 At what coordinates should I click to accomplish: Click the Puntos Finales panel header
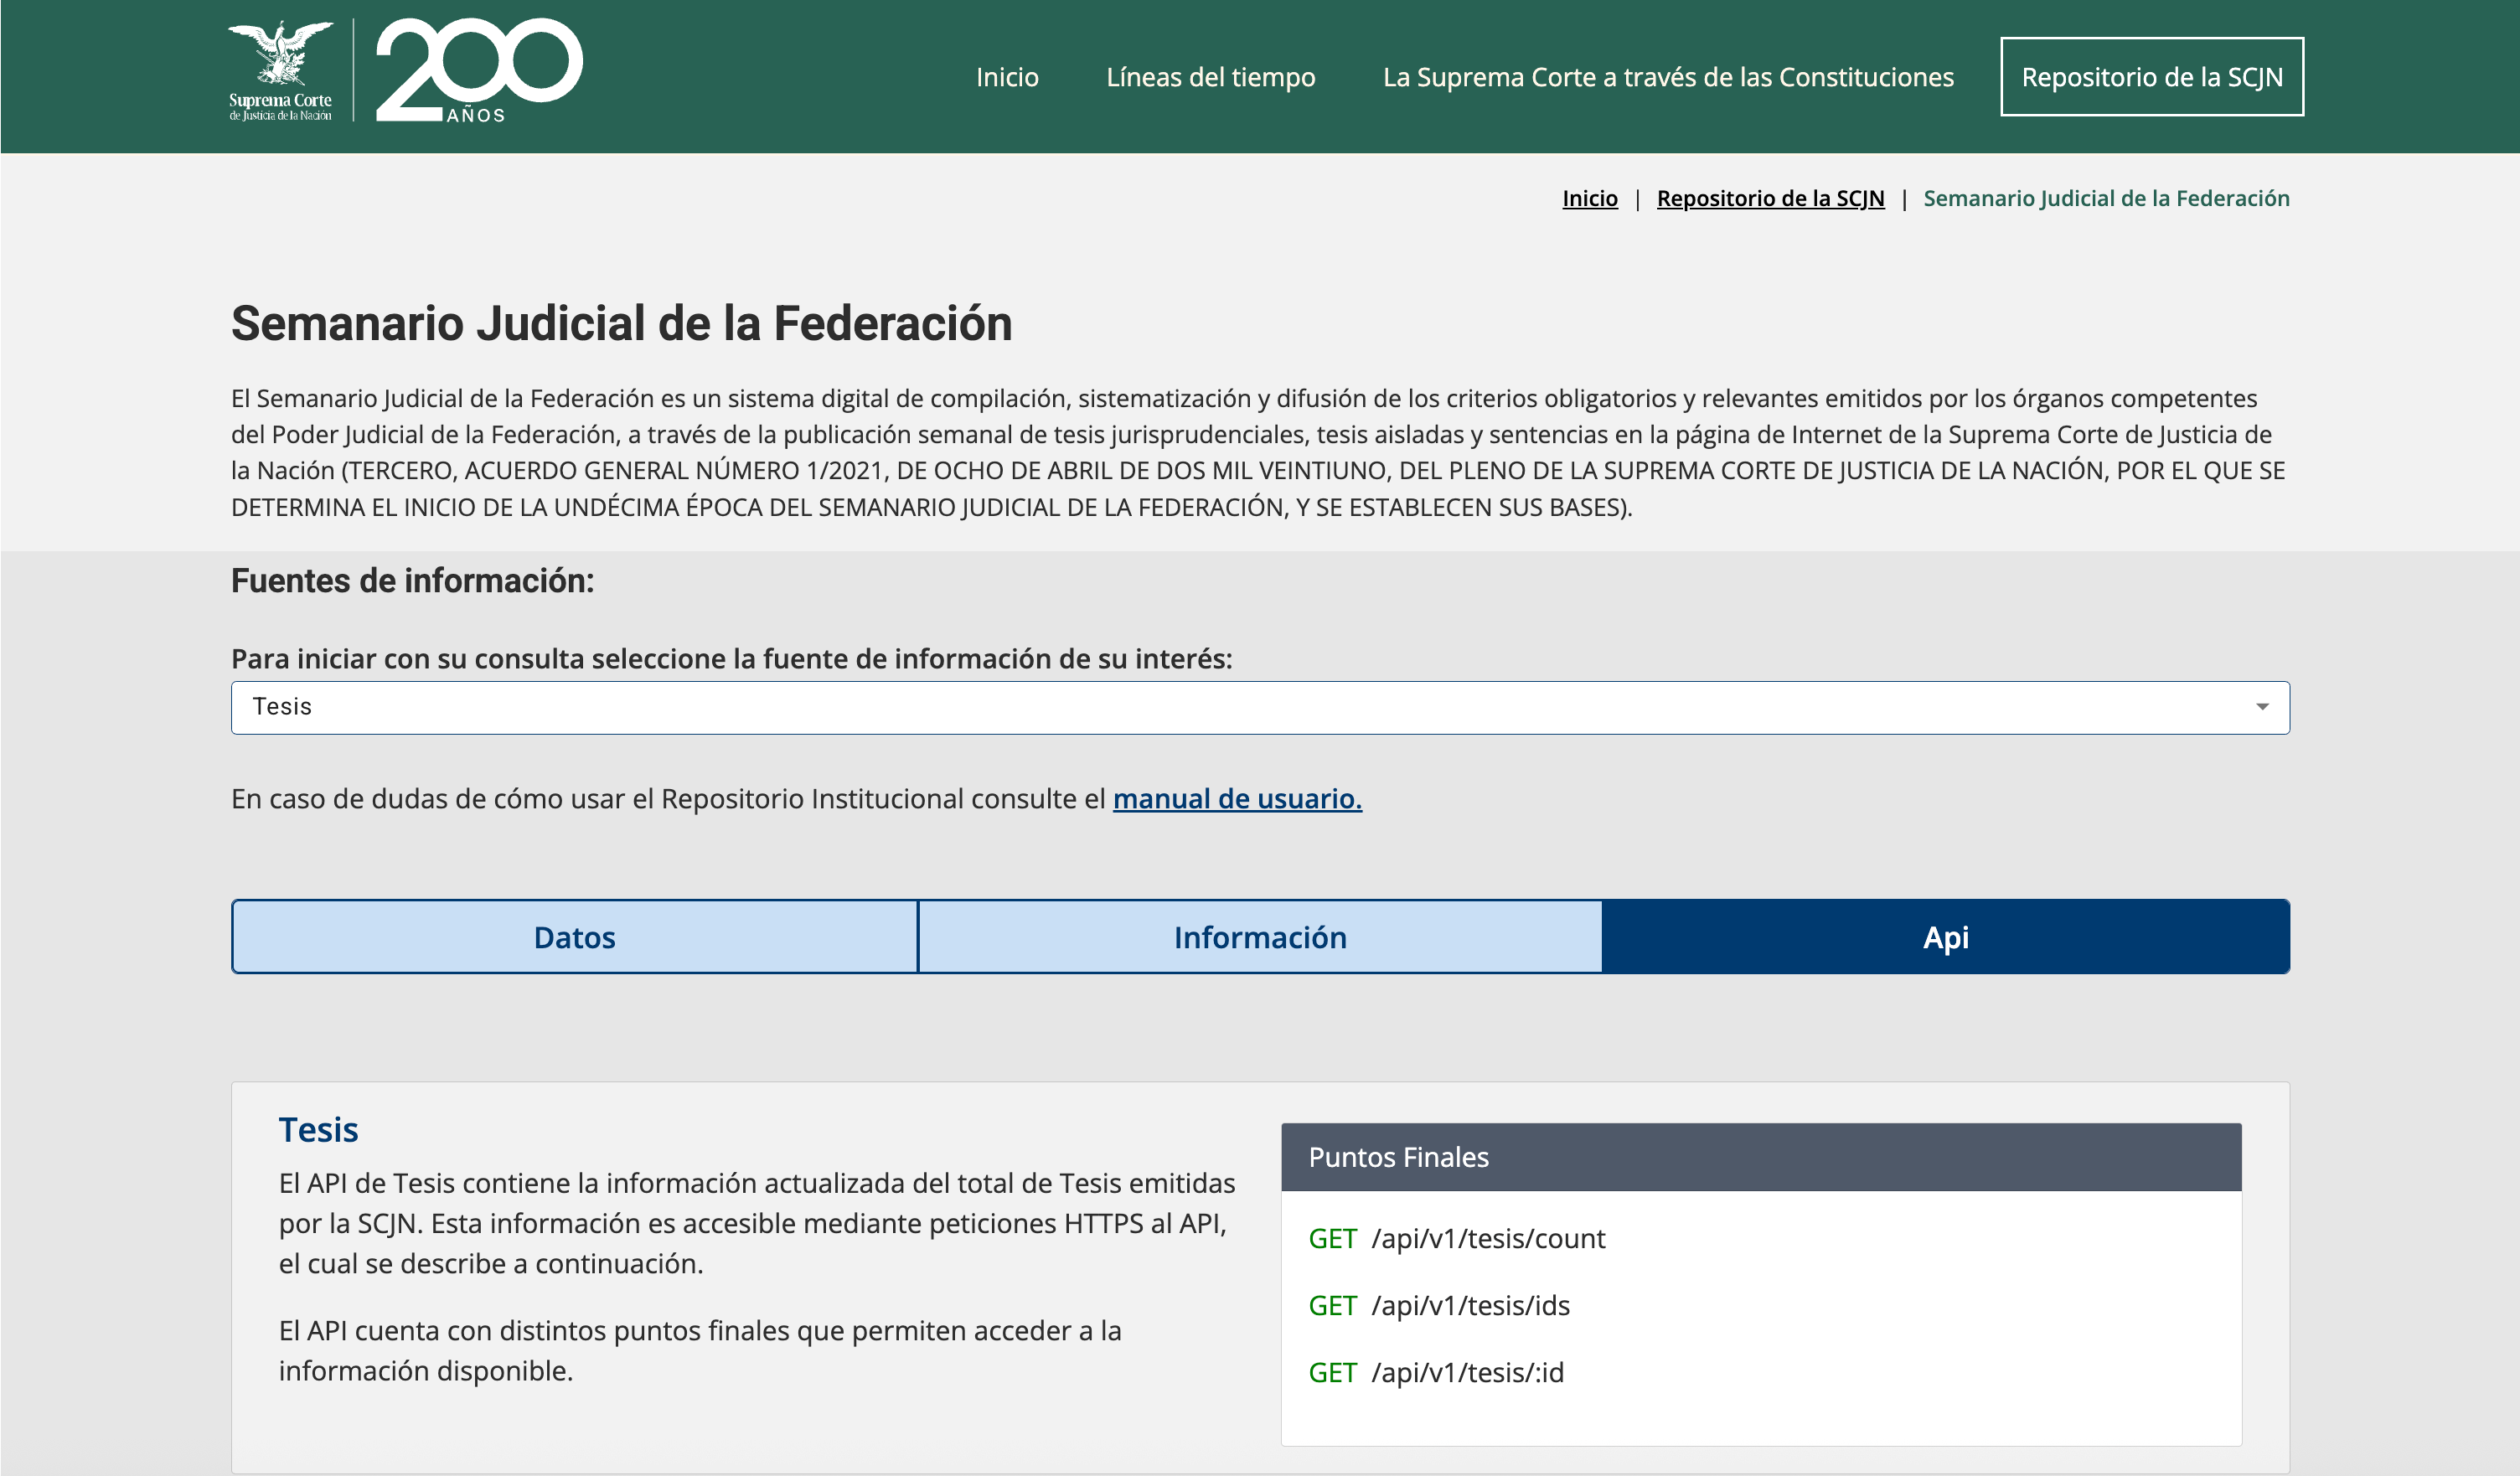tap(1761, 1157)
